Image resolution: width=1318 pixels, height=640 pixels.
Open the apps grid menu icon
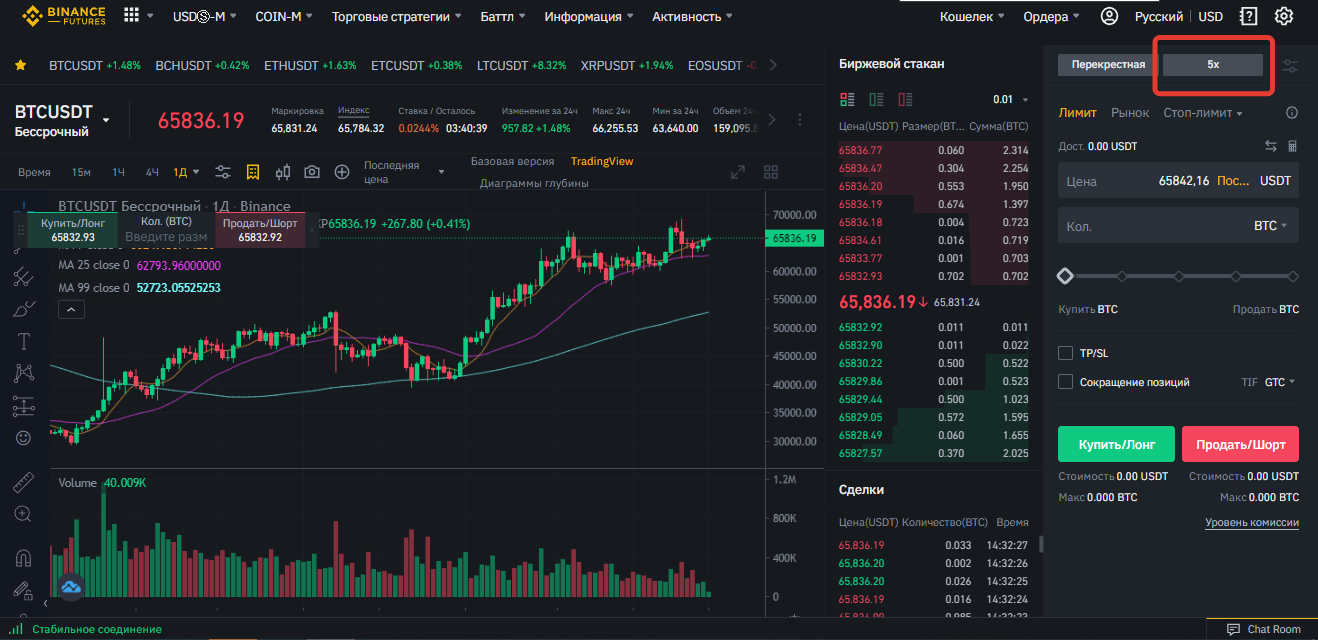[131, 16]
